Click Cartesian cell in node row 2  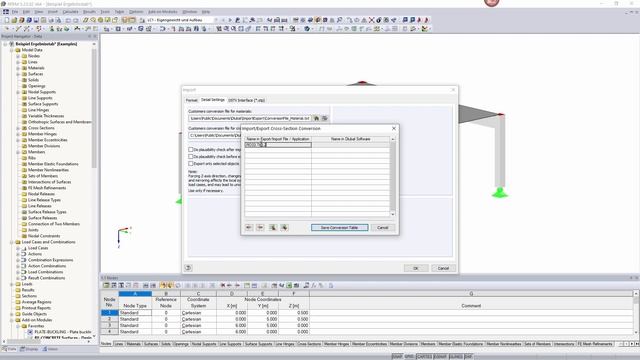coord(198,319)
